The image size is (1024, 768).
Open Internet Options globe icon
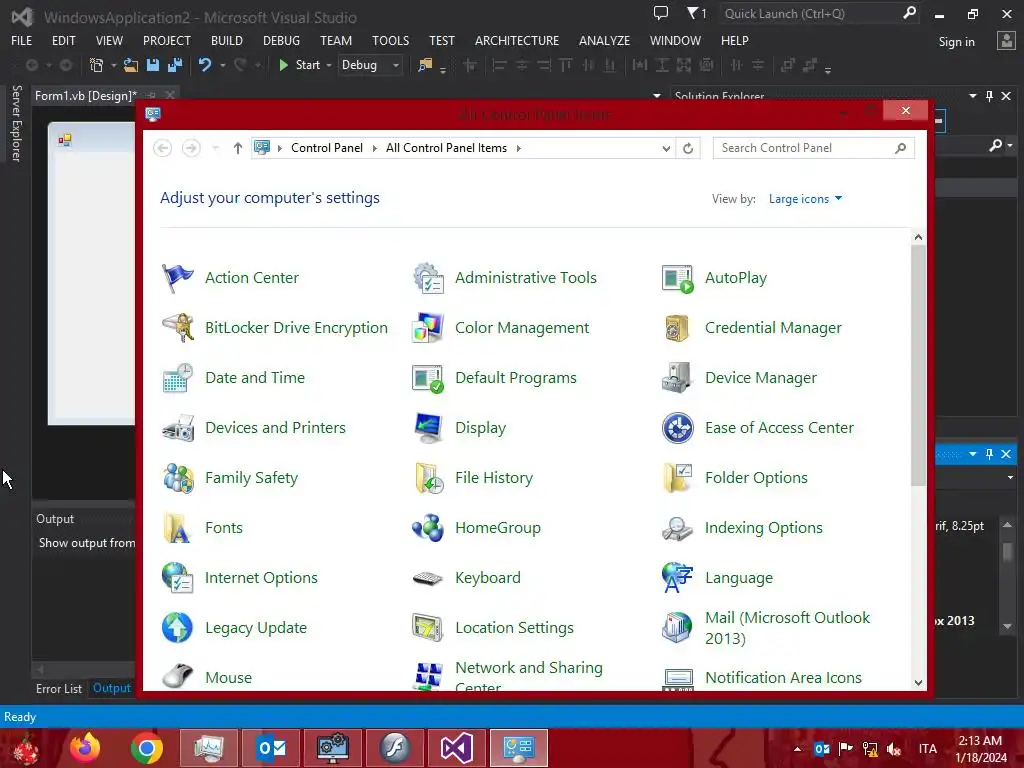click(x=177, y=578)
